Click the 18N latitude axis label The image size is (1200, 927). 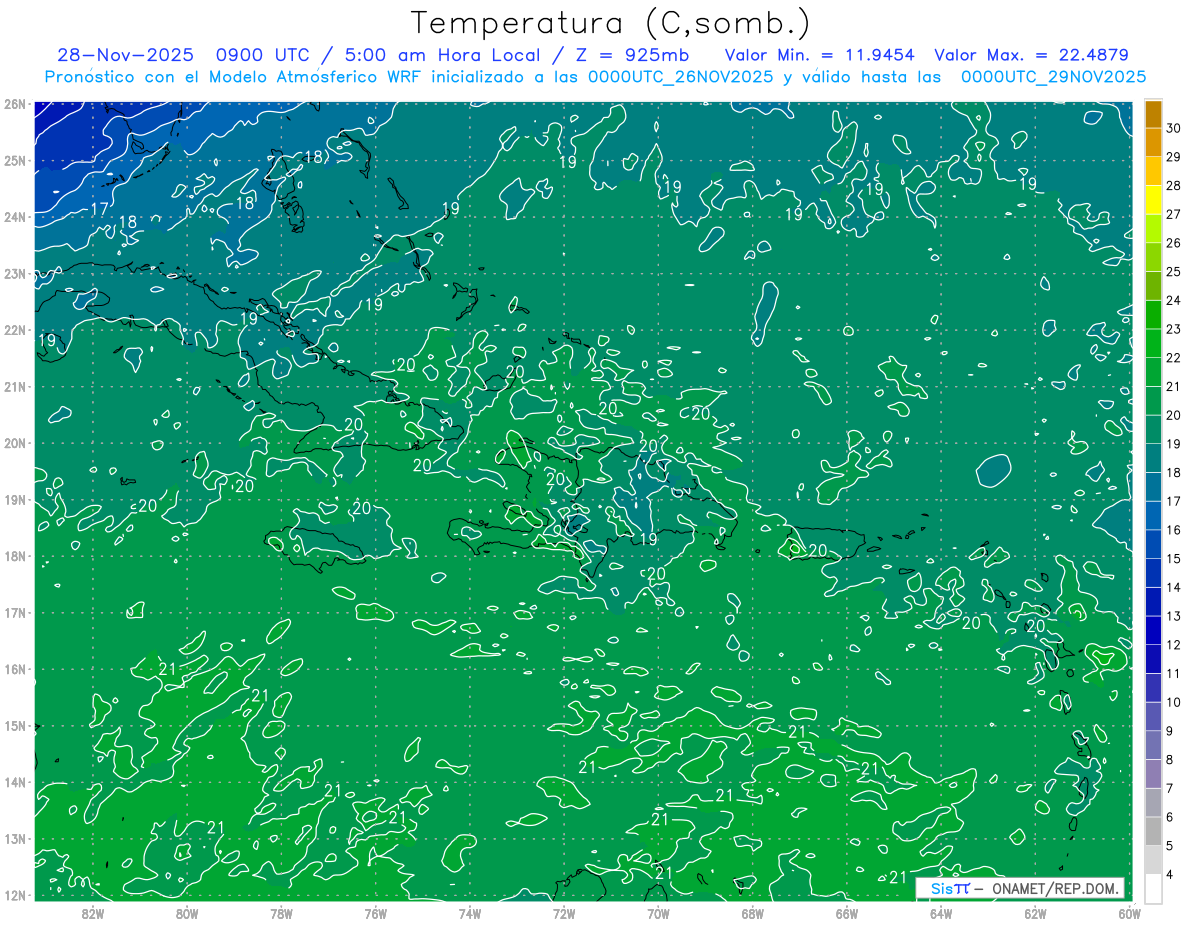click(14, 556)
